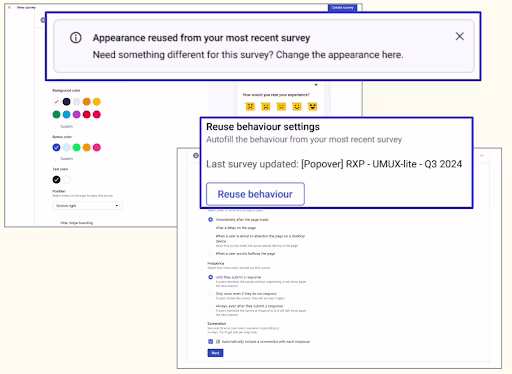Click the angry face emoji in preview
Viewport: 512px width, 374px height.
point(250,106)
